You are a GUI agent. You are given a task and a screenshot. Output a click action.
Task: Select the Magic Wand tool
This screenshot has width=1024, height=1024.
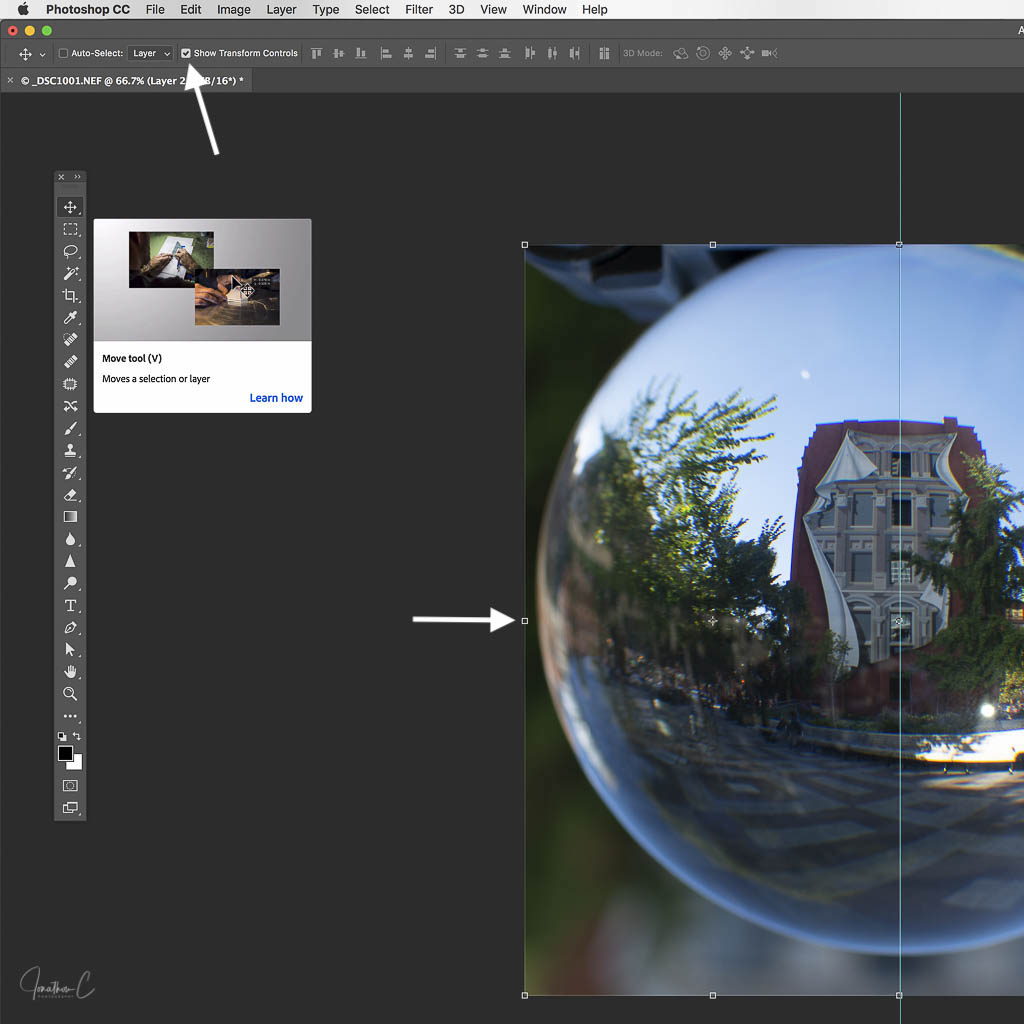[x=70, y=273]
